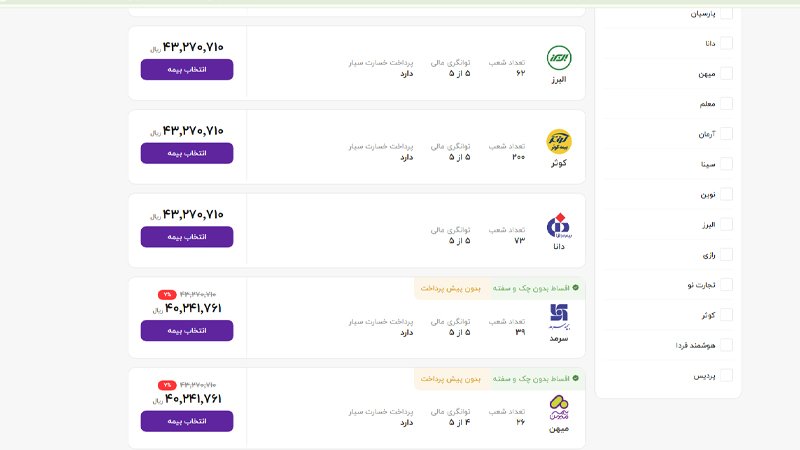
Task: Select the هوشمند فردا filter checkbox
Action: coord(726,345)
